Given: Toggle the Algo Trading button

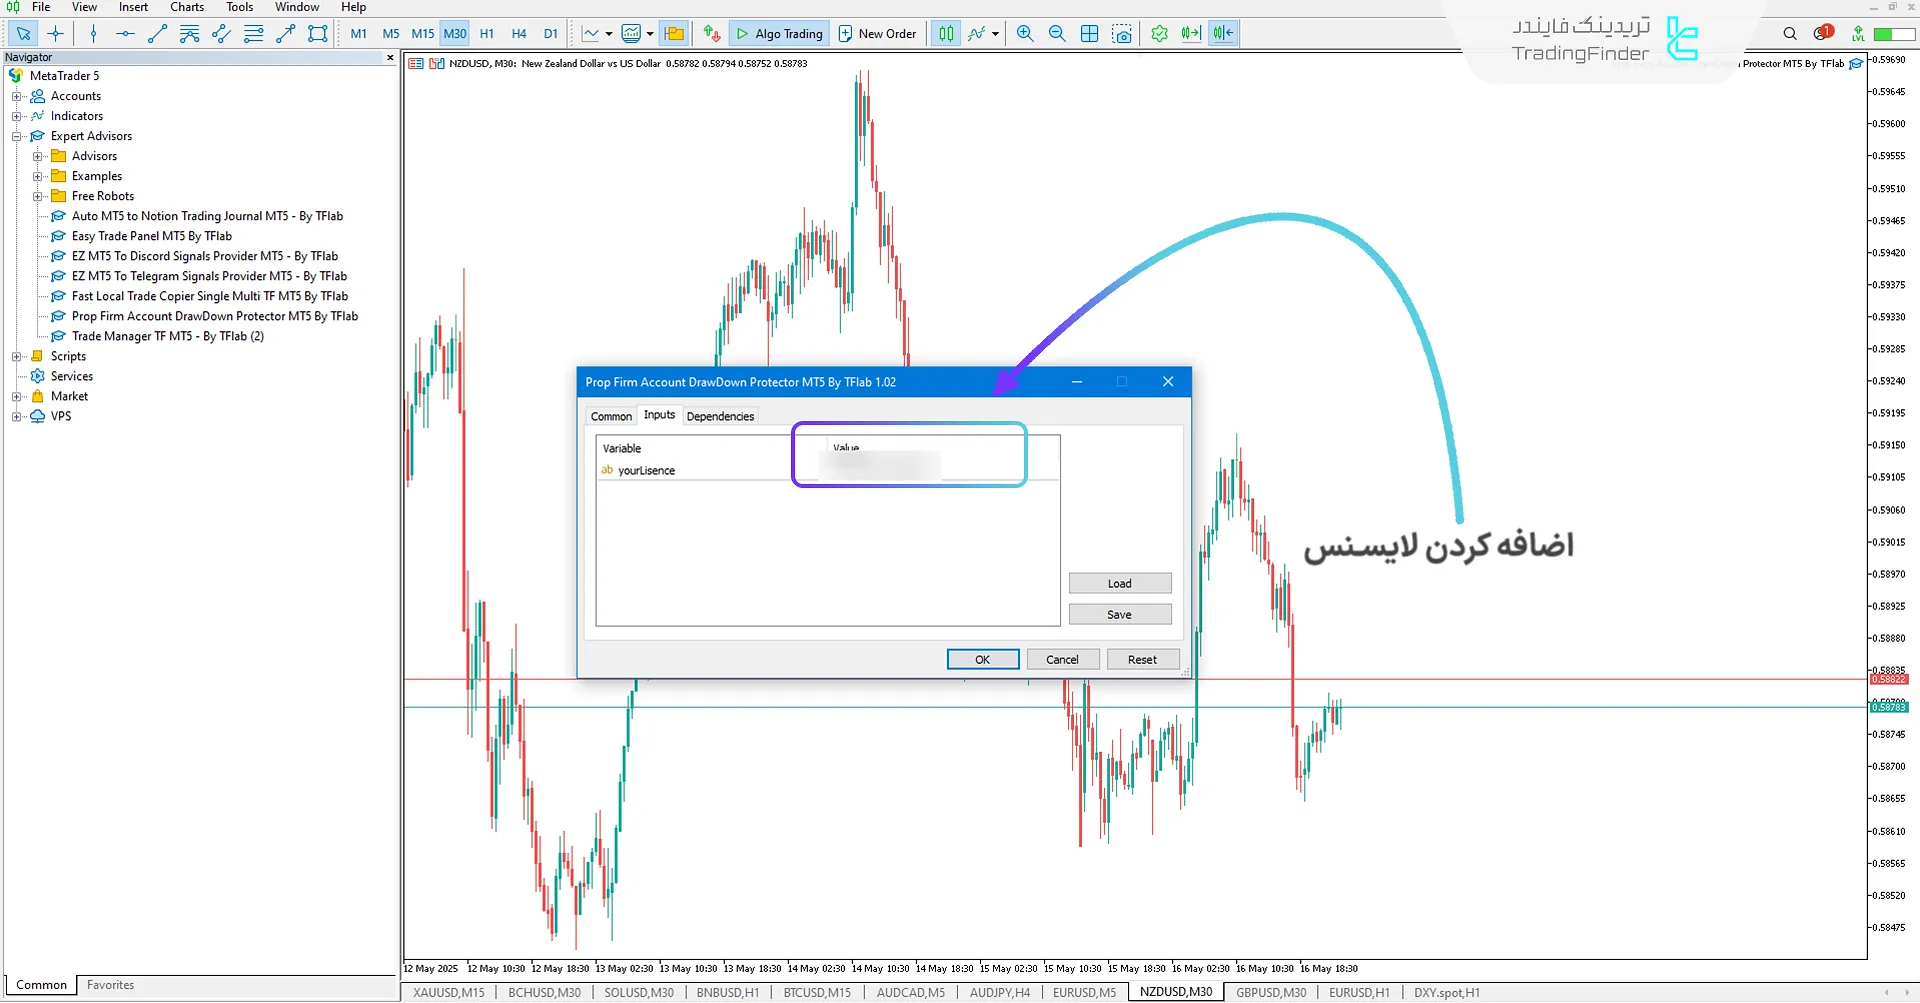Looking at the screenshot, I should 779,33.
